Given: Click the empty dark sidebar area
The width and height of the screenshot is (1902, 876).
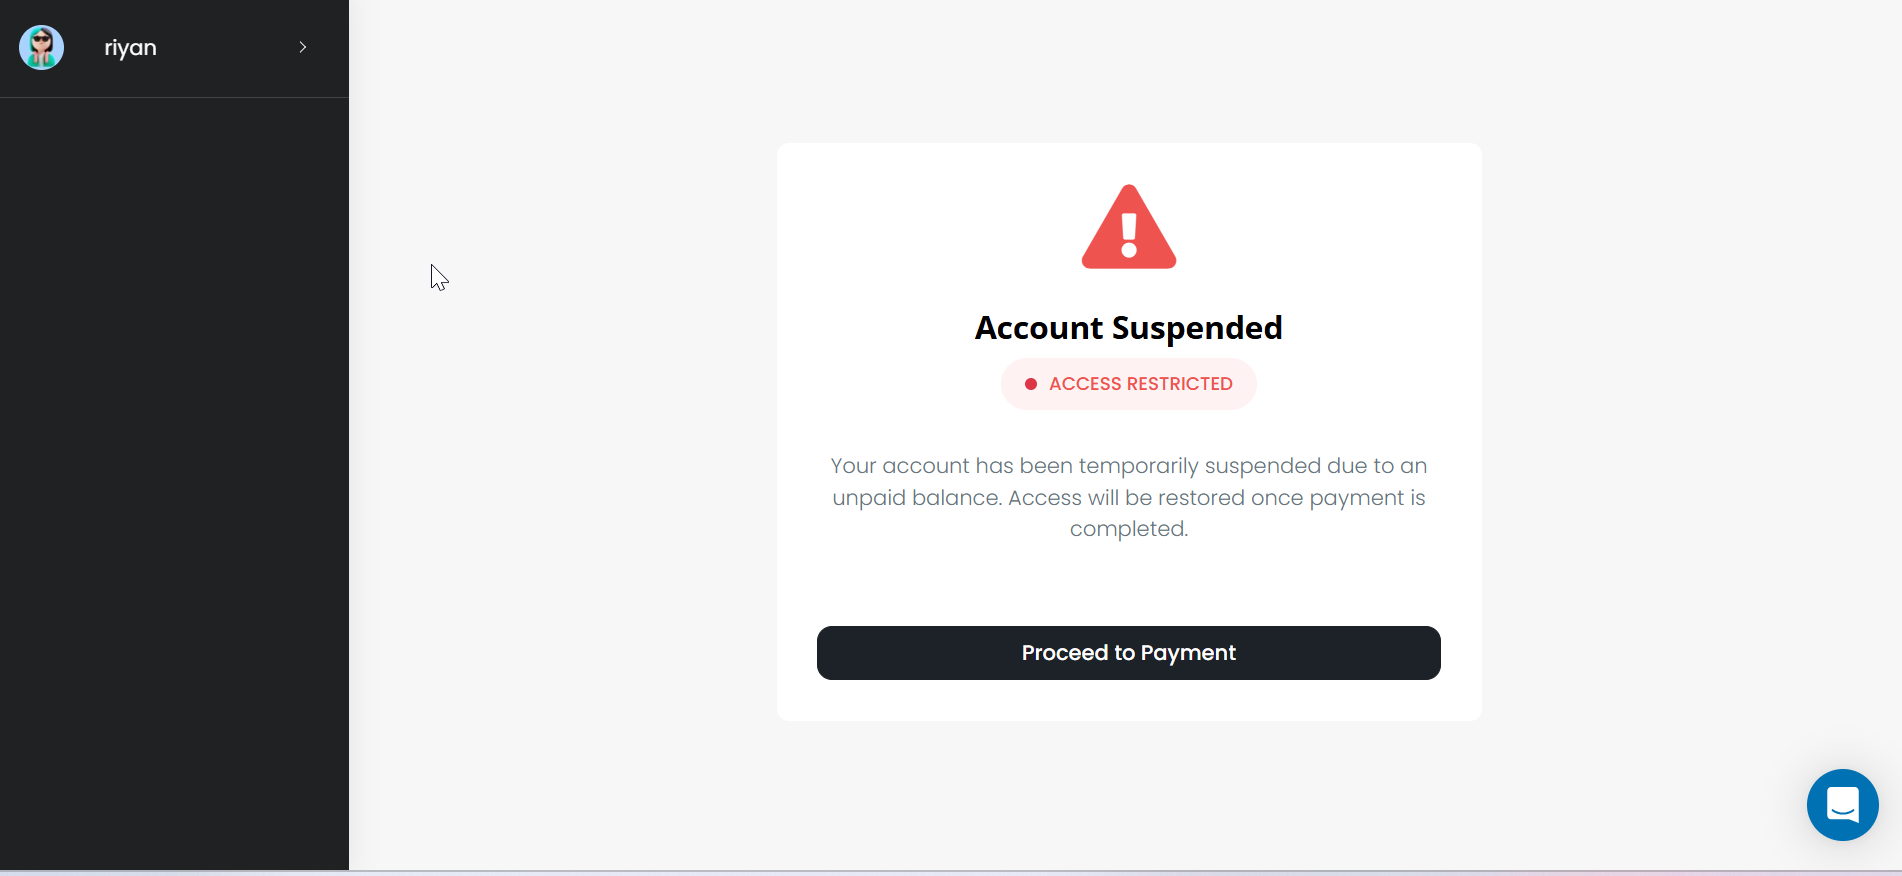Looking at the screenshot, I should [x=174, y=480].
